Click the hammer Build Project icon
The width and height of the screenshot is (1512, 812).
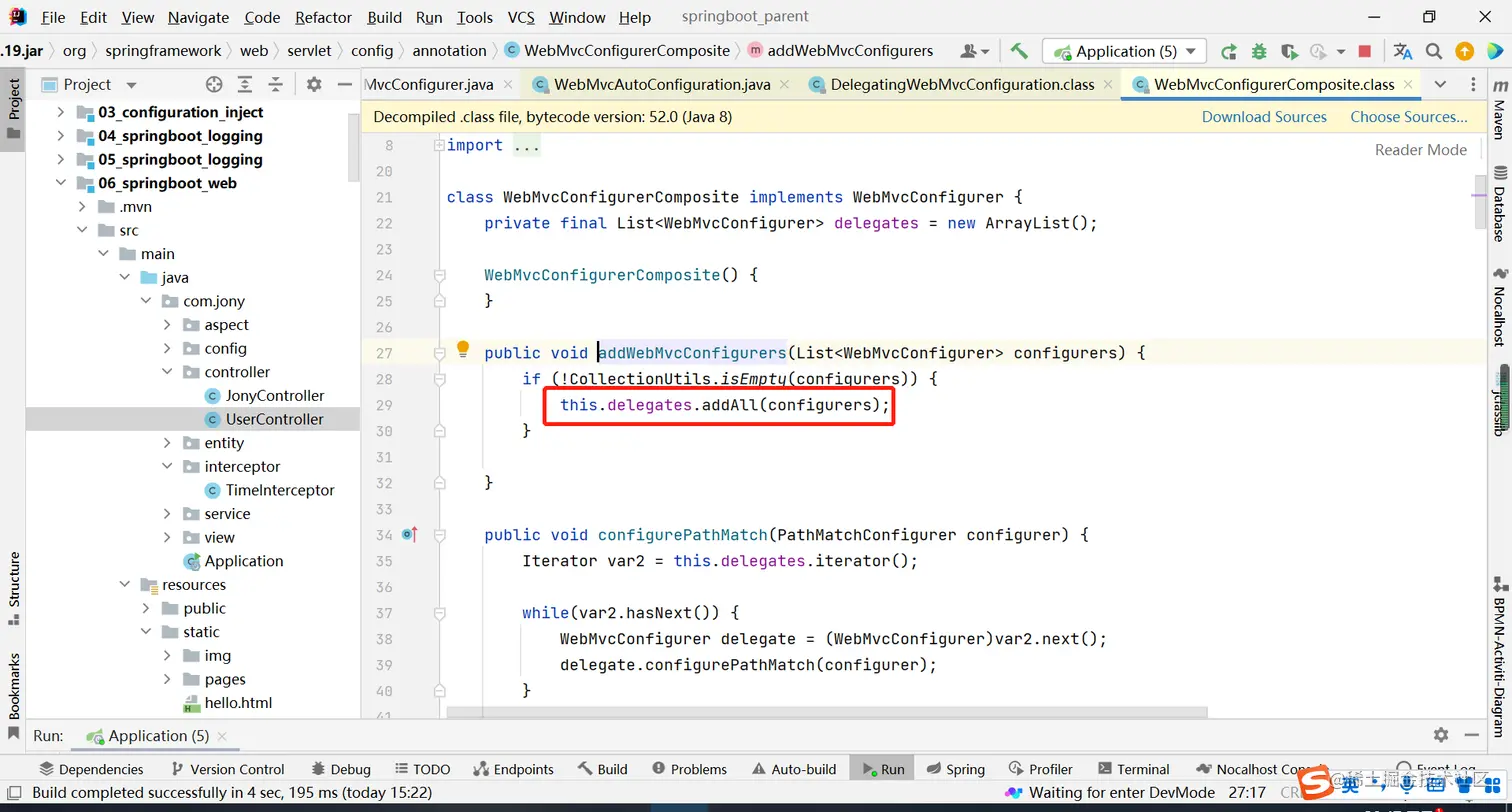[x=1019, y=51]
